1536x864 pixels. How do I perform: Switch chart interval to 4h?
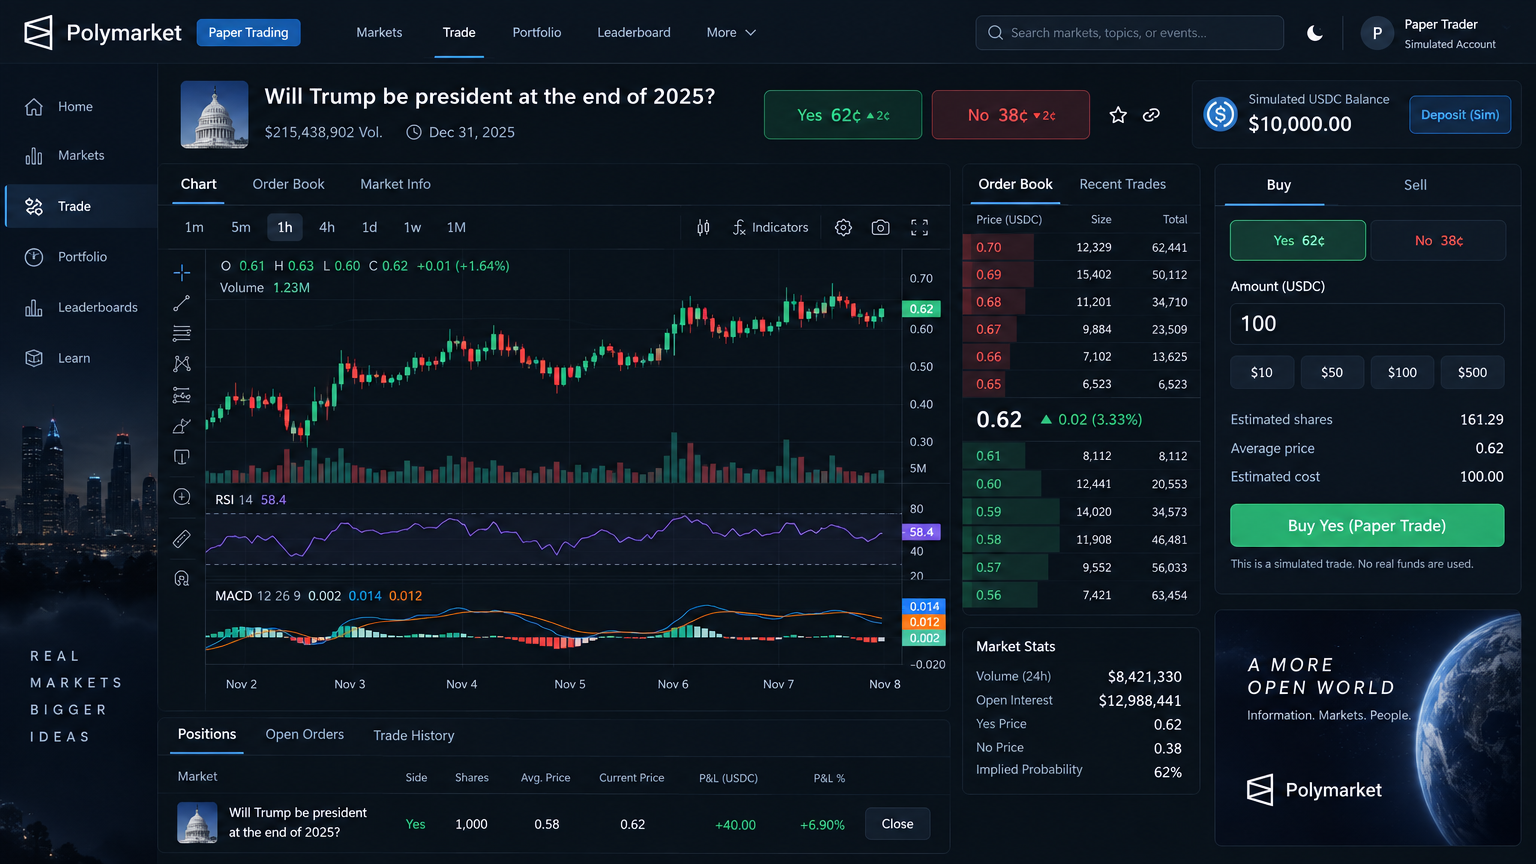pos(327,227)
